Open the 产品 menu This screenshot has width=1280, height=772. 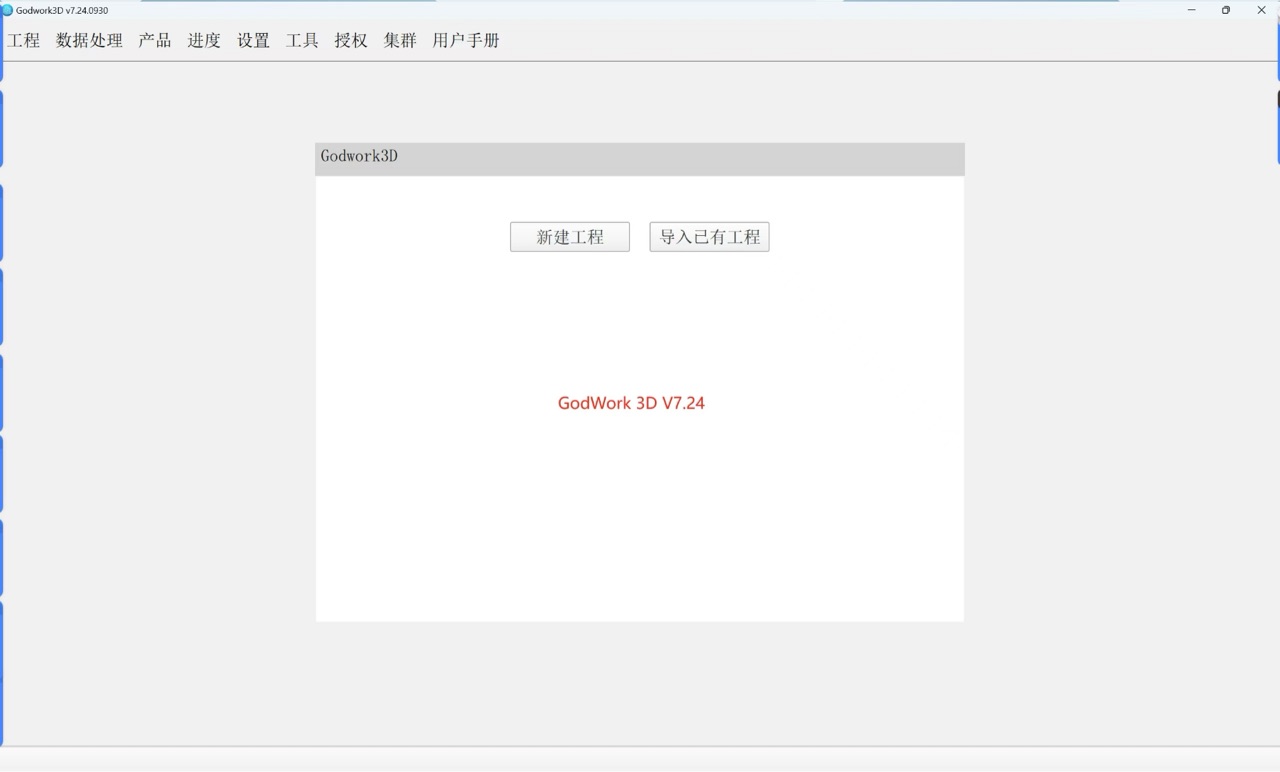[x=155, y=41]
